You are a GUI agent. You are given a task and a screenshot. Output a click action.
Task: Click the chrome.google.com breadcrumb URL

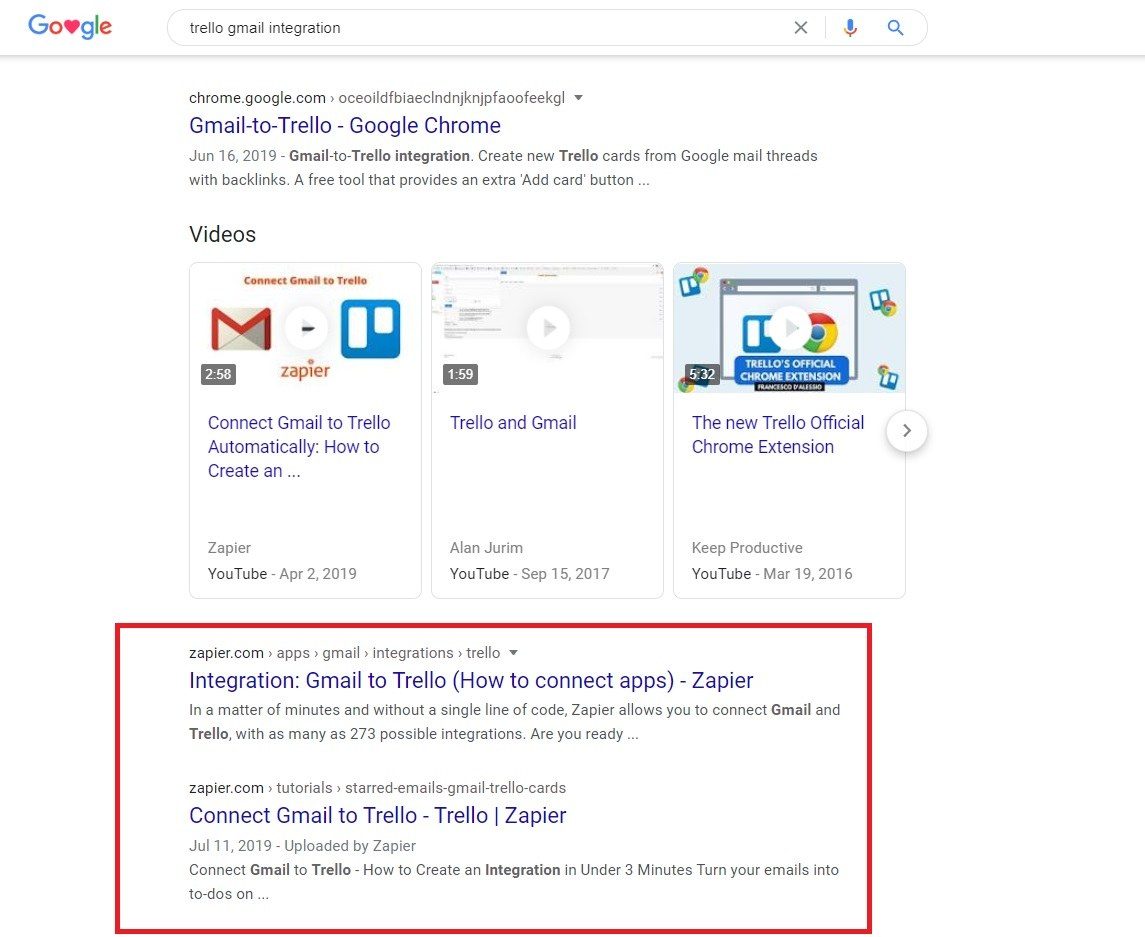coord(377,98)
